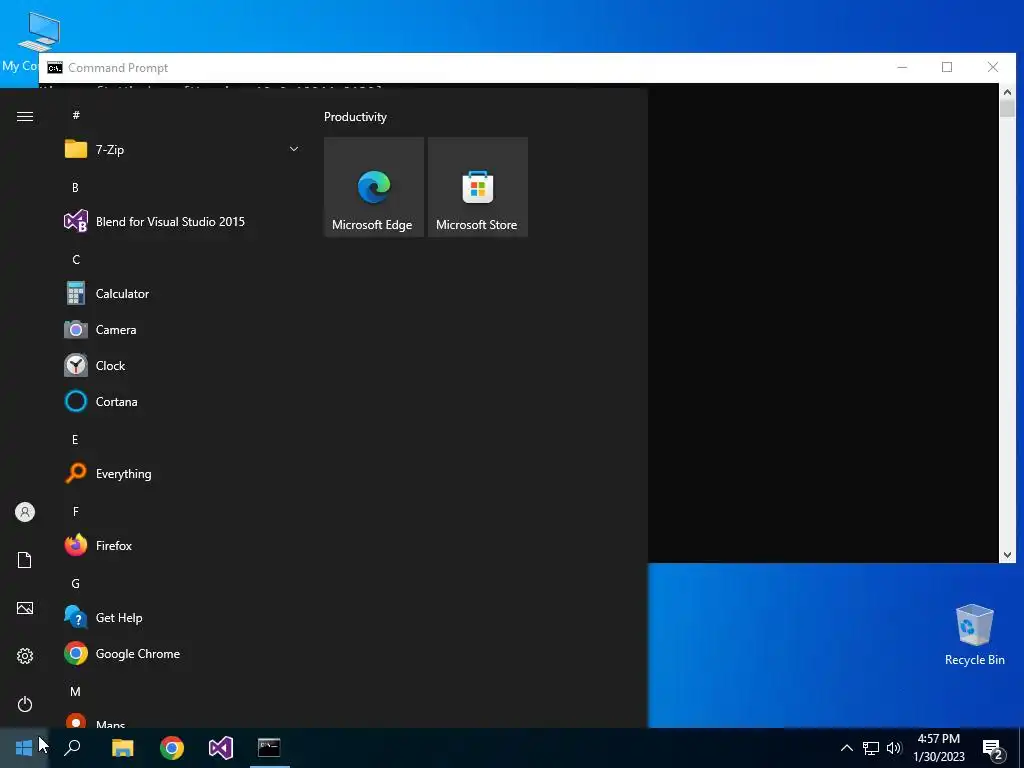Open the Camera app
The width and height of the screenshot is (1024, 768).
pos(183,330)
